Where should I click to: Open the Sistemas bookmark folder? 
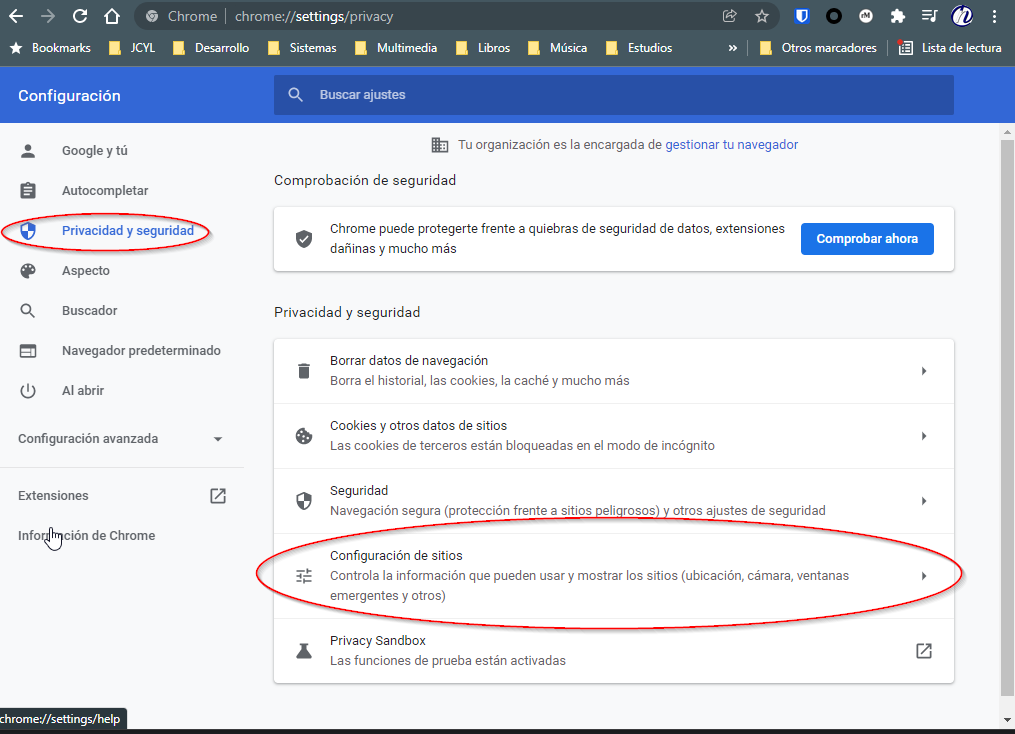point(302,48)
